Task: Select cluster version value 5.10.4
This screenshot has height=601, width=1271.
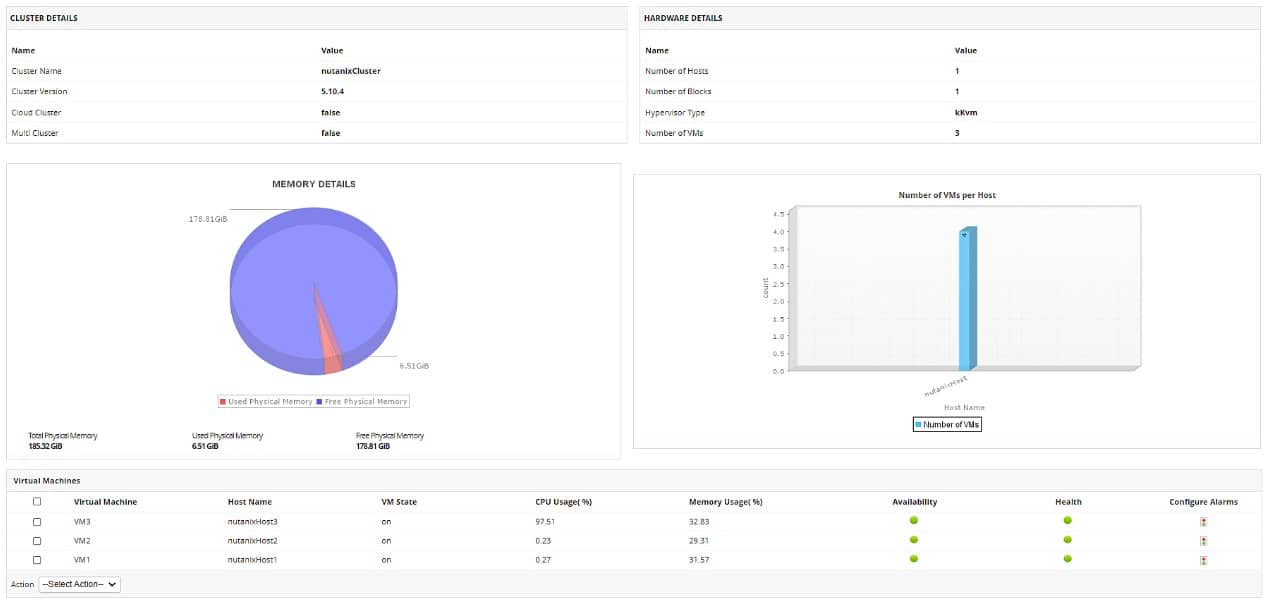Action: (334, 91)
